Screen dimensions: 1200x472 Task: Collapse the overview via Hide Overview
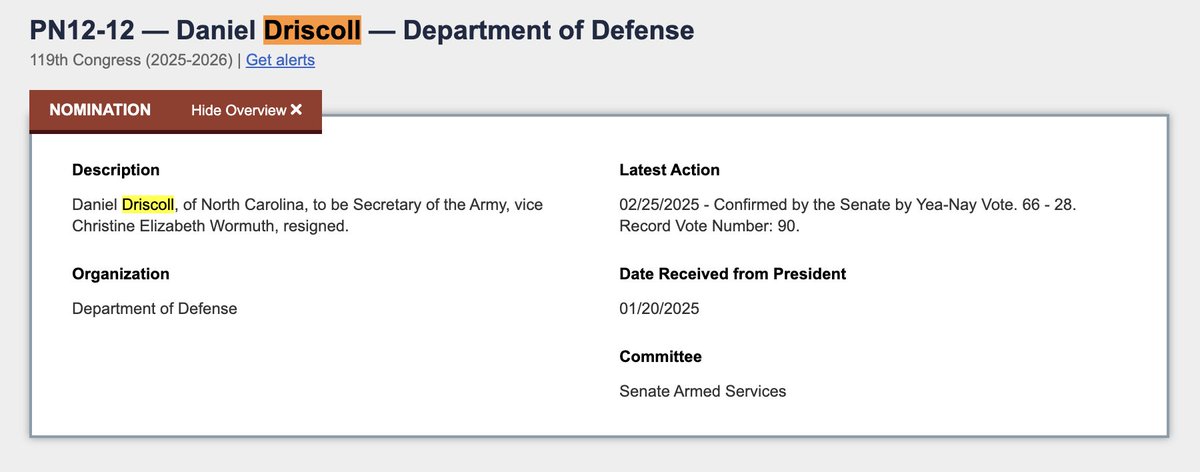239,110
